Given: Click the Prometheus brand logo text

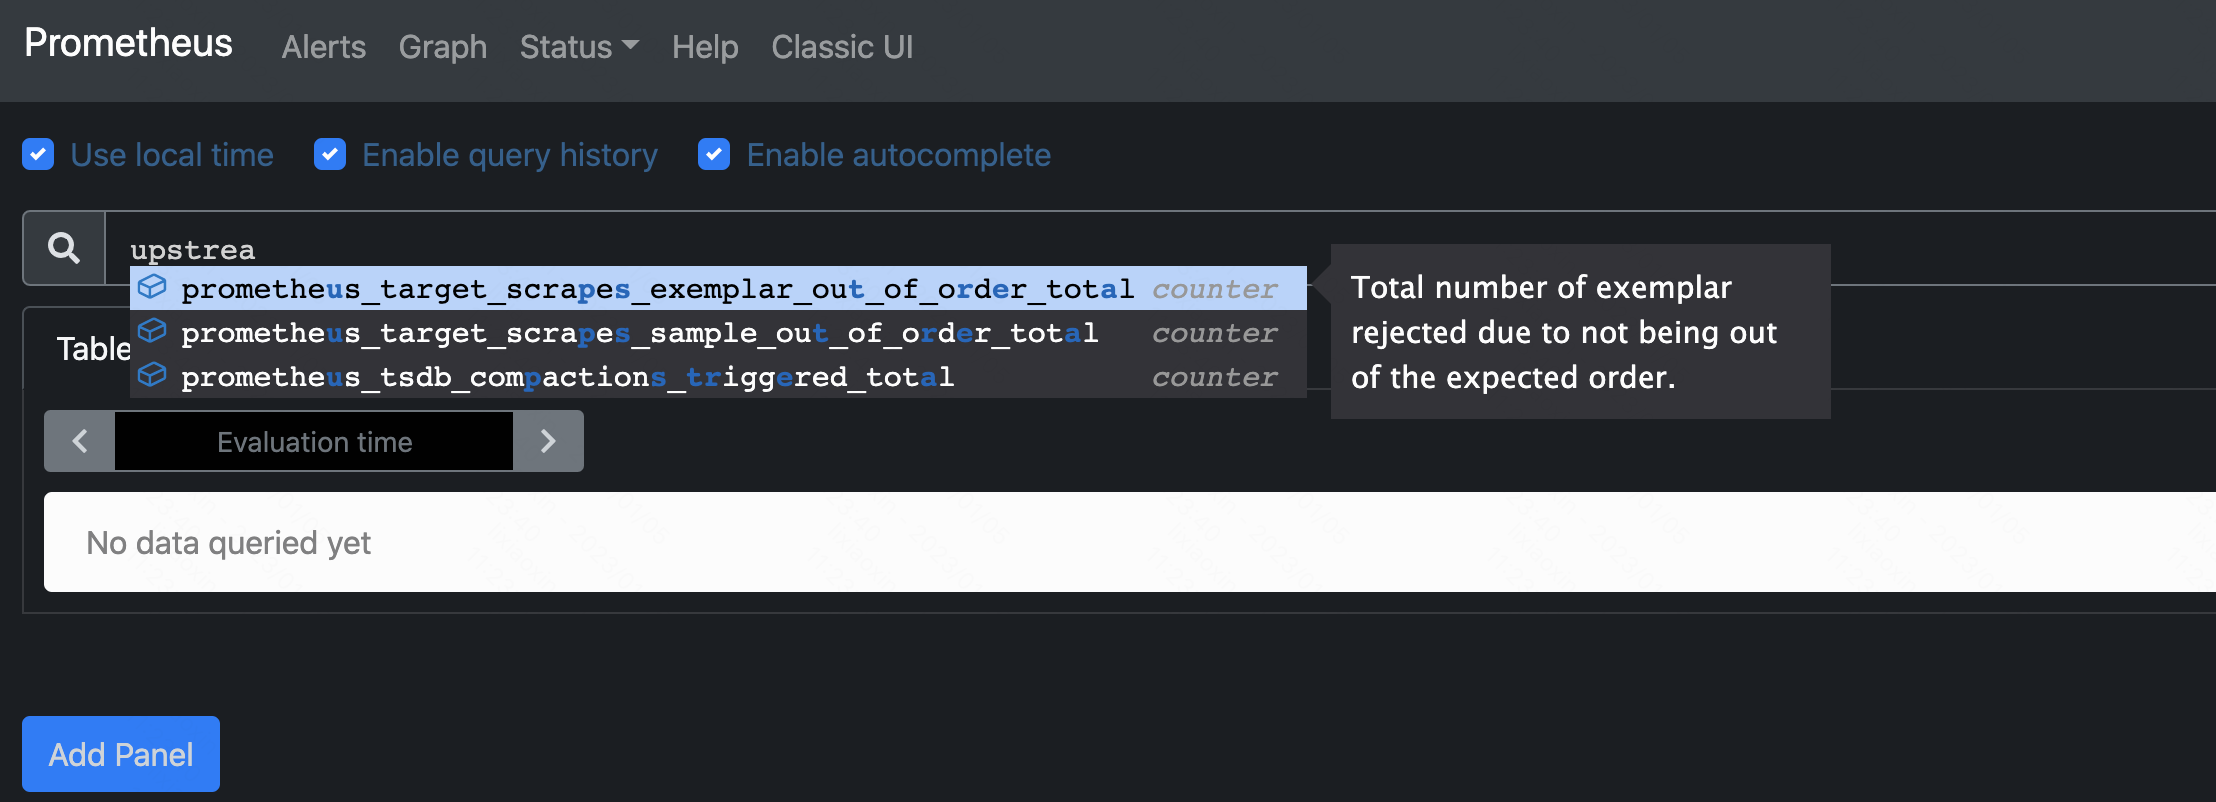Looking at the screenshot, I should [128, 43].
